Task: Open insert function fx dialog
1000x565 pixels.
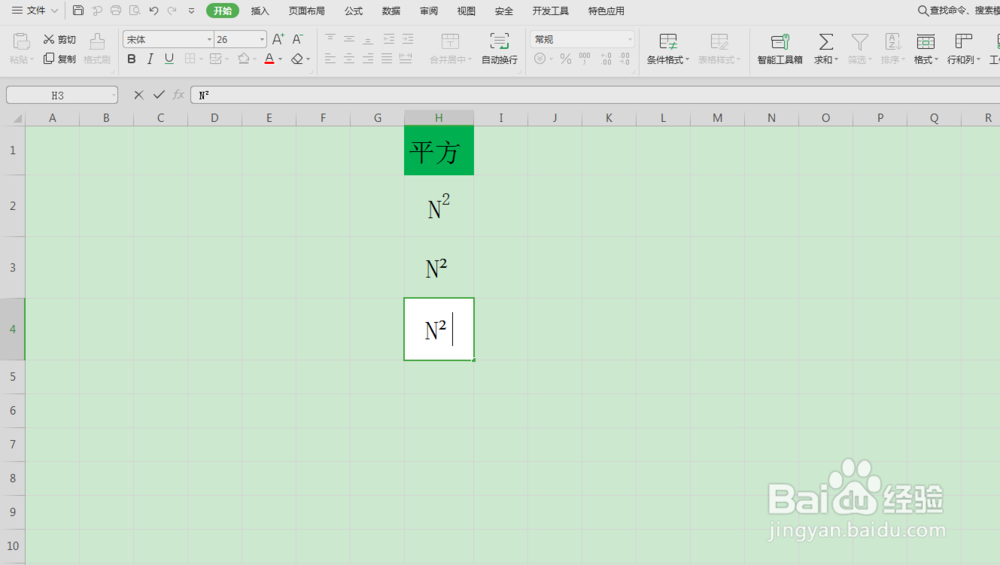Action: tap(179, 95)
